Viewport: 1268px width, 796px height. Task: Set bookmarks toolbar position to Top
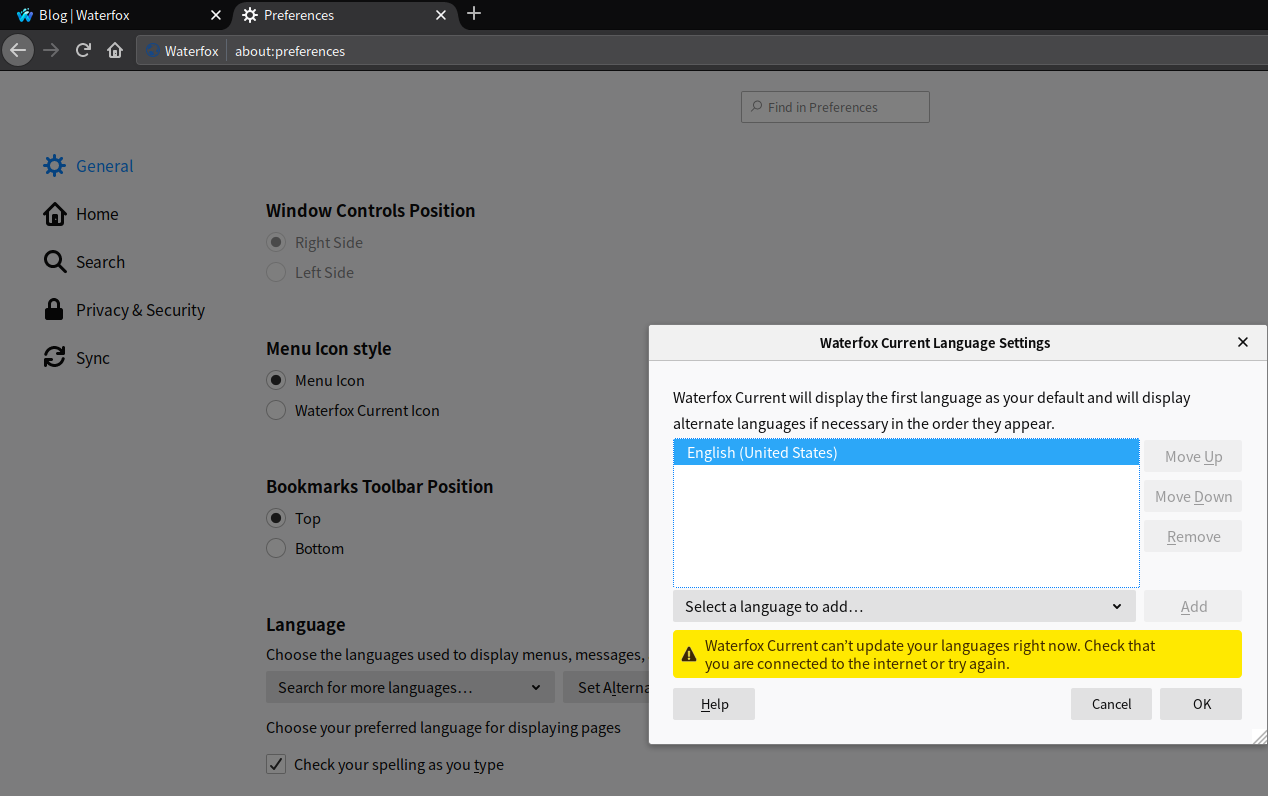(x=276, y=519)
